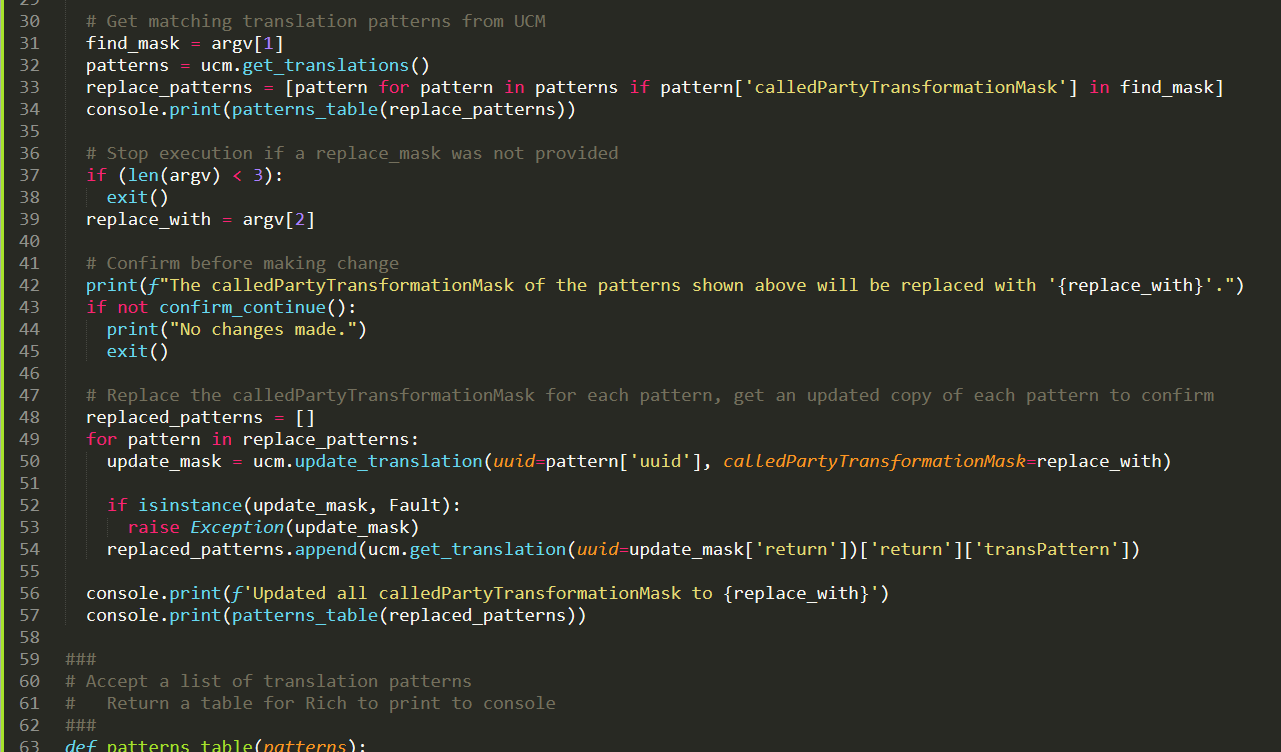Click line number 37 in the gutter
This screenshot has height=752, width=1281.
29,175
